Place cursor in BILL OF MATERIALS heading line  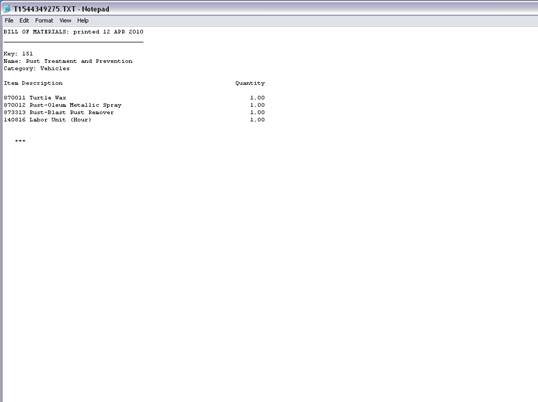coord(73,32)
